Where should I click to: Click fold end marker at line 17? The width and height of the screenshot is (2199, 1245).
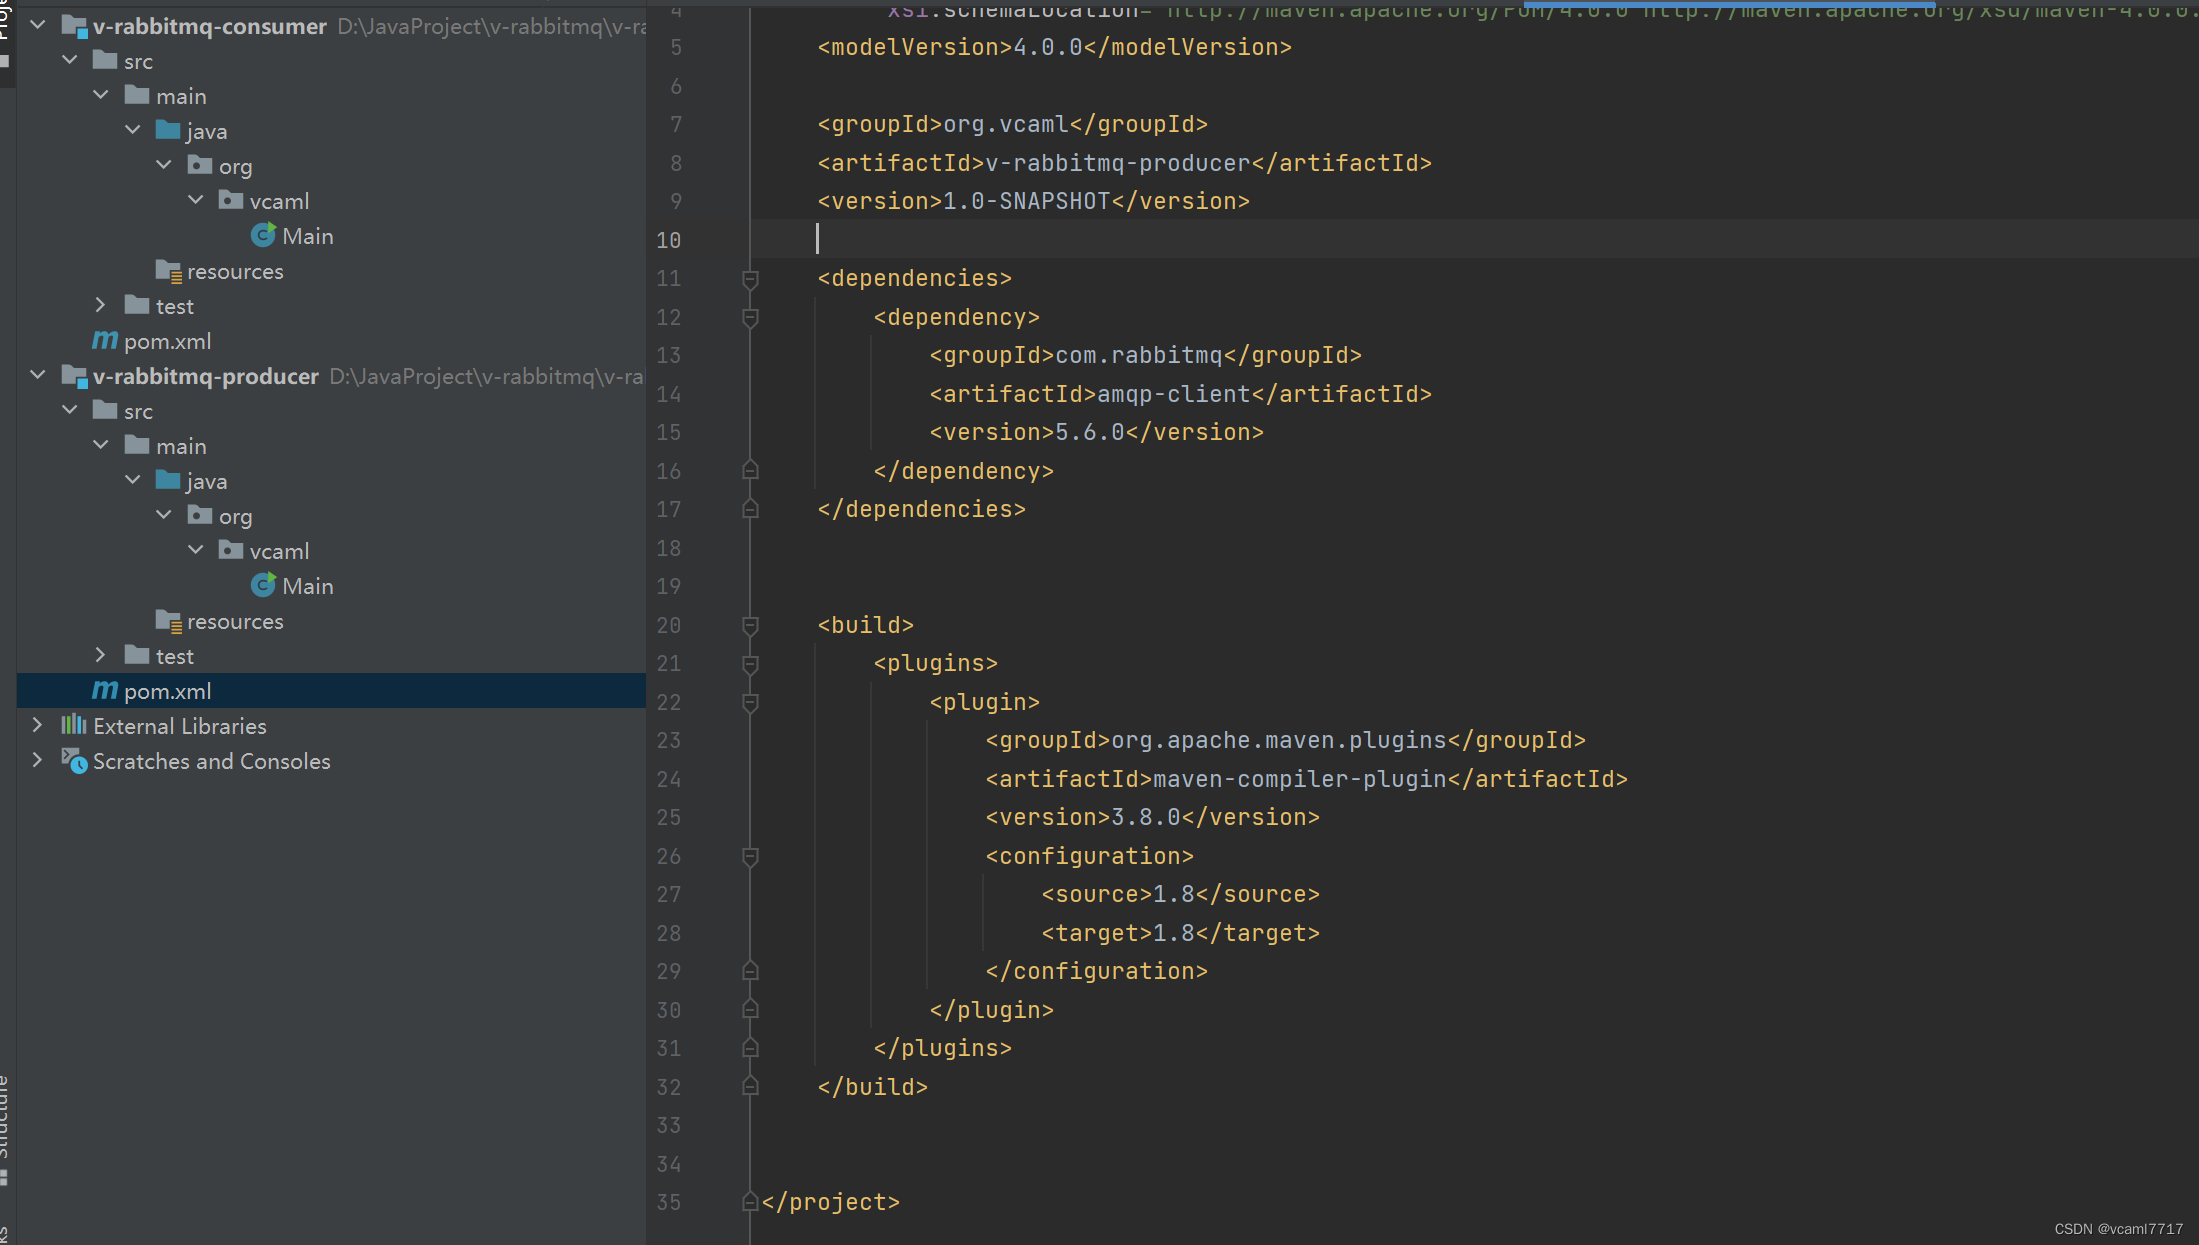pyautogui.click(x=750, y=509)
